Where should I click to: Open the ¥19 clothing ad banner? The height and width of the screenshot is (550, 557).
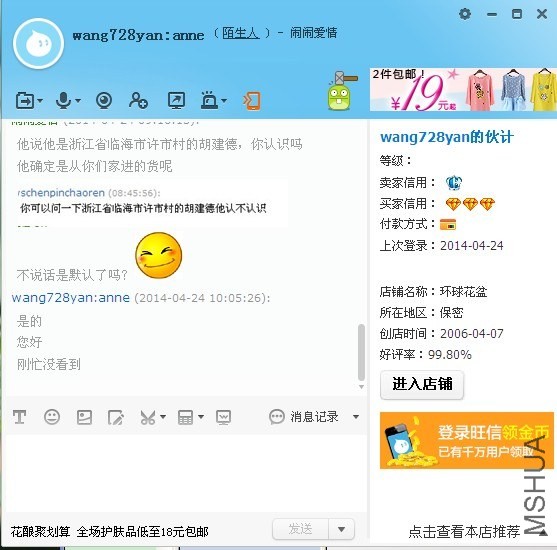tap(463, 90)
